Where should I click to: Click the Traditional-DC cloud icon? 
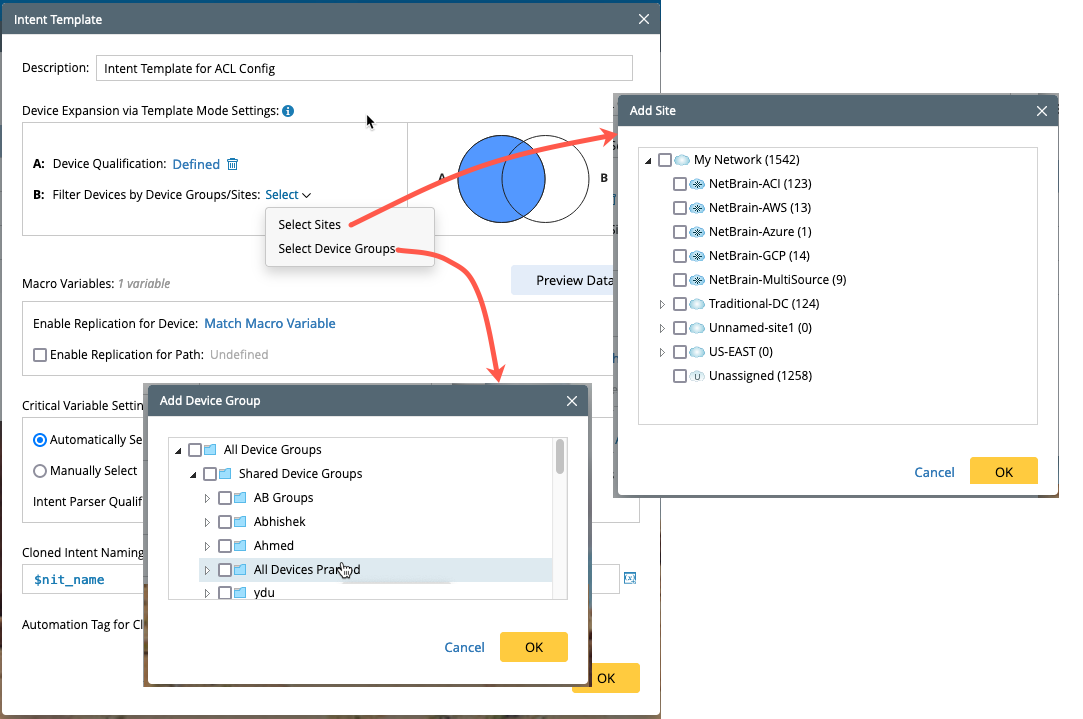(x=697, y=304)
